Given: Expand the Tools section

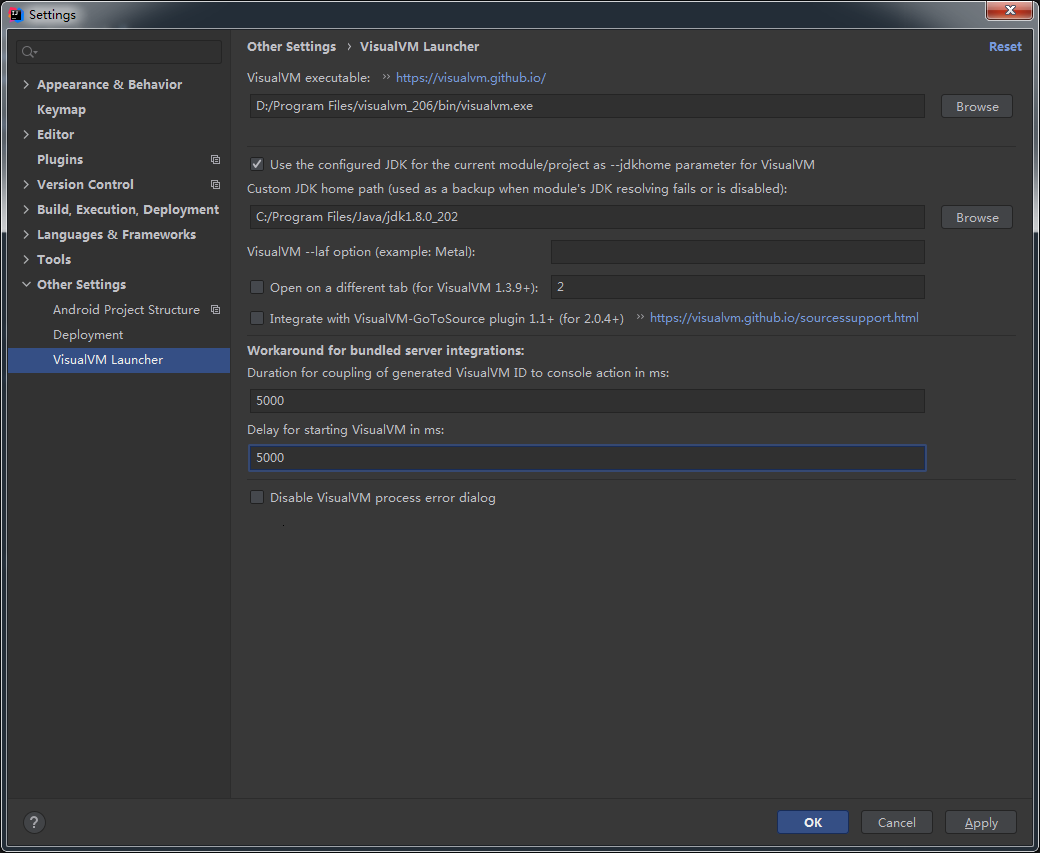Looking at the screenshot, I should [x=26, y=259].
